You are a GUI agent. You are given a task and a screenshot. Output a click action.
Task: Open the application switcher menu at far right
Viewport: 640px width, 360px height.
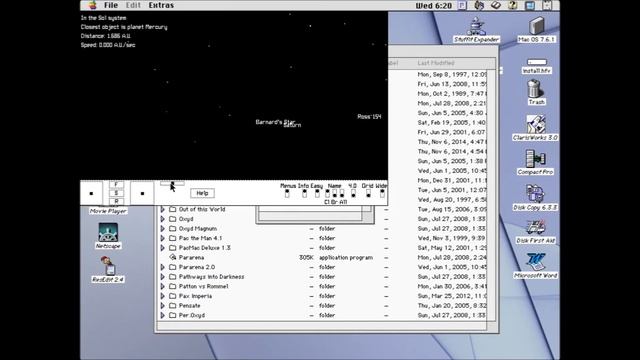point(547,5)
